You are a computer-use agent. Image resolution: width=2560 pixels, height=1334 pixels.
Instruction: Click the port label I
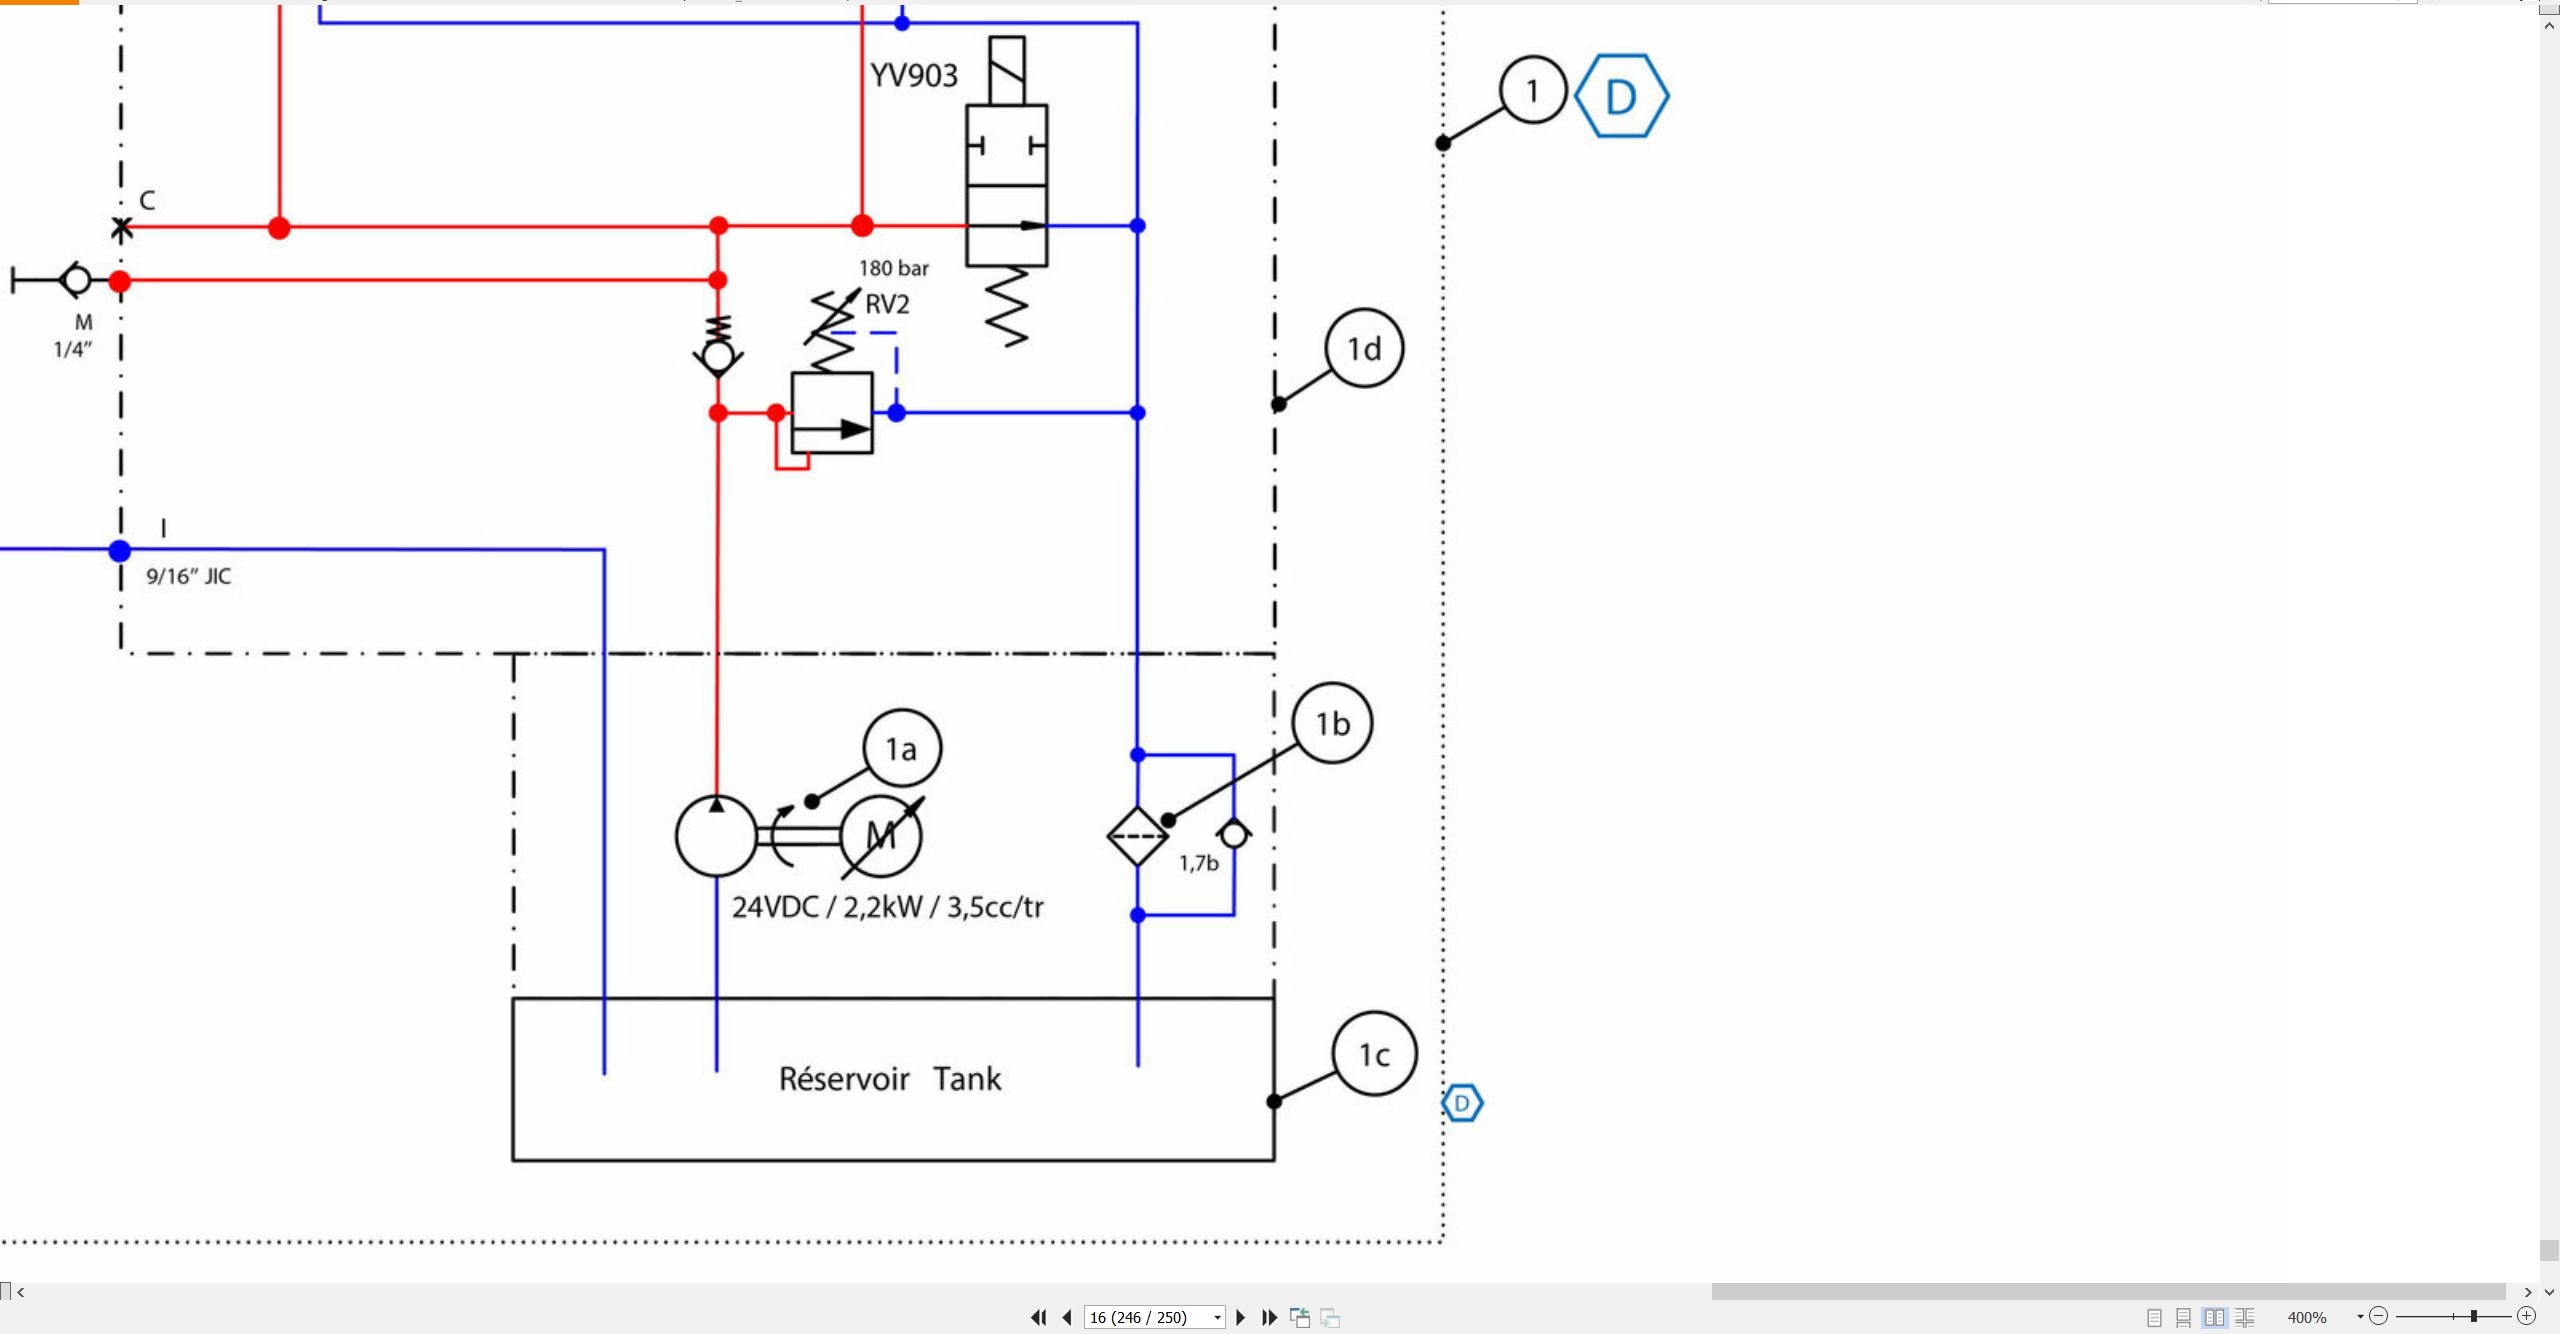pos(164,527)
